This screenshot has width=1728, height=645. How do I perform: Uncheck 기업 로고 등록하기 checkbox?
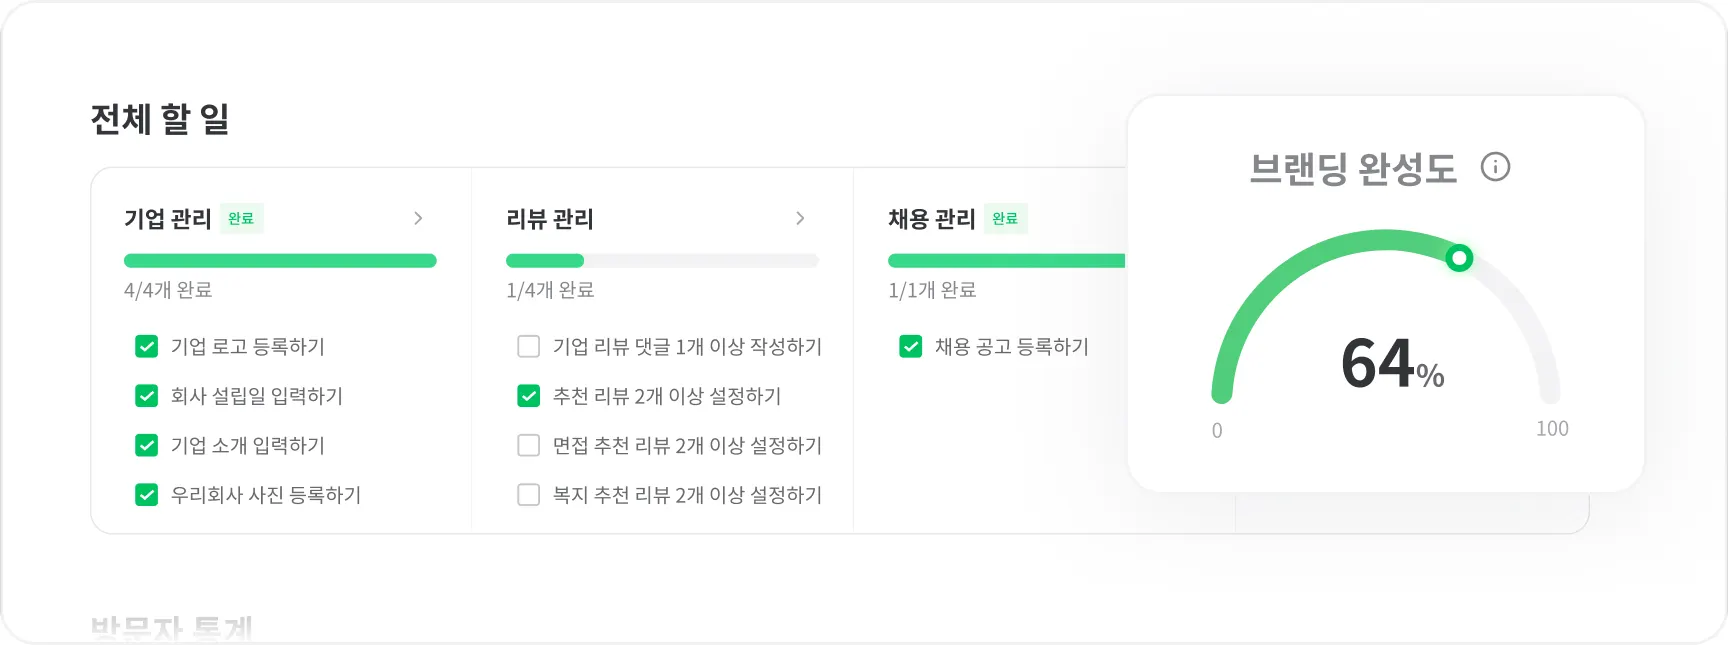pyautogui.click(x=147, y=347)
